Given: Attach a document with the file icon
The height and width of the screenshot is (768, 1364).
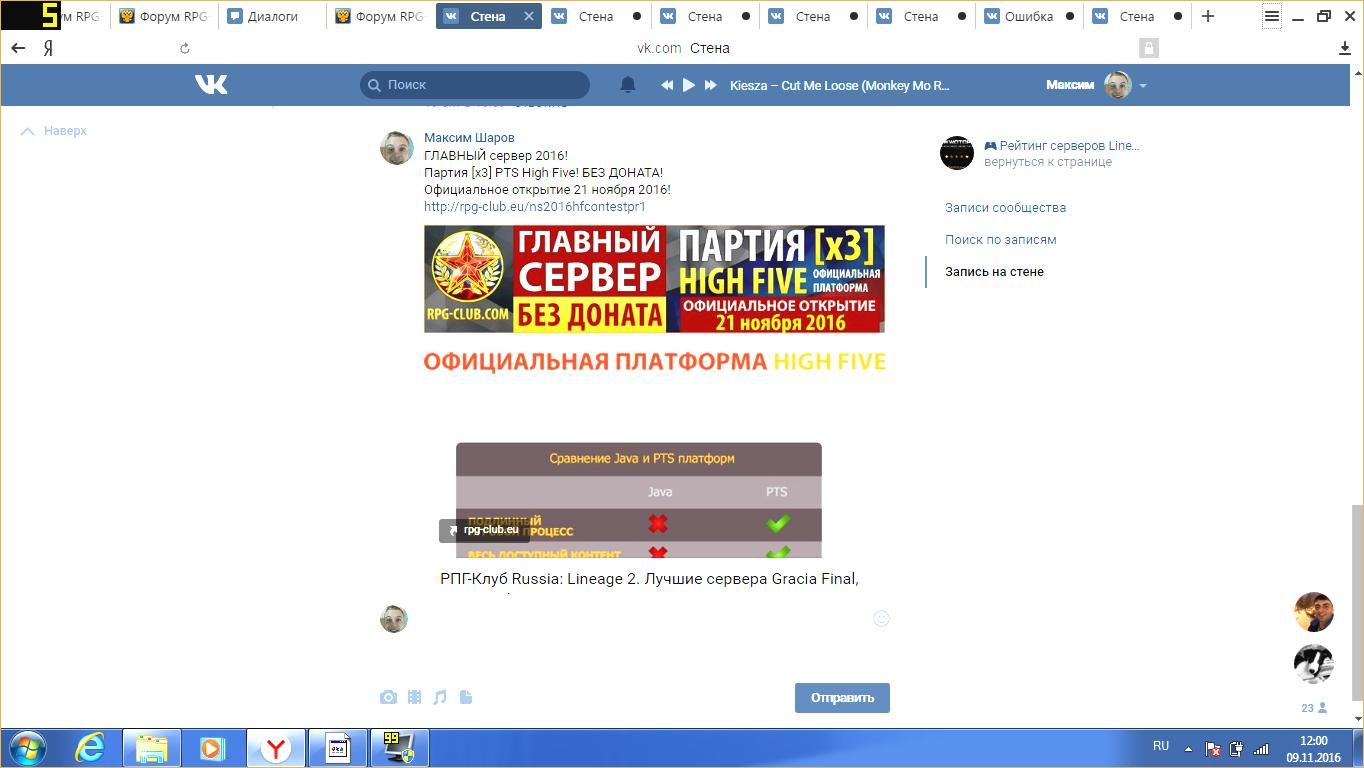Looking at the screenshot, I should click(x=466, y=697).
